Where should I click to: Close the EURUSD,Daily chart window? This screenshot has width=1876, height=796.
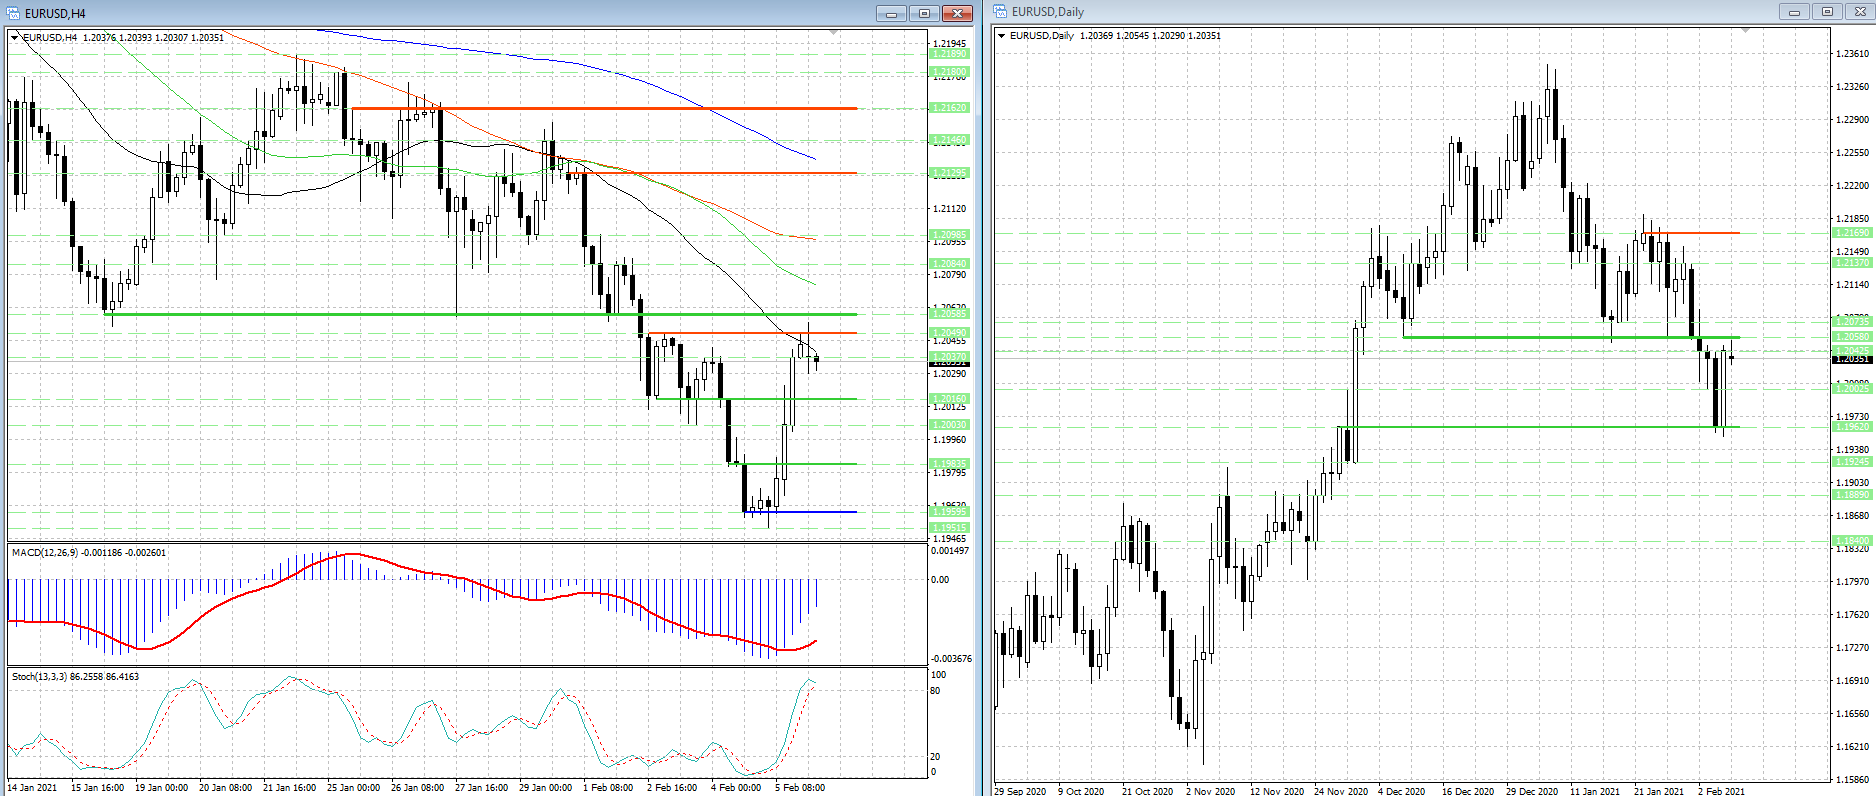point(1859,12)
